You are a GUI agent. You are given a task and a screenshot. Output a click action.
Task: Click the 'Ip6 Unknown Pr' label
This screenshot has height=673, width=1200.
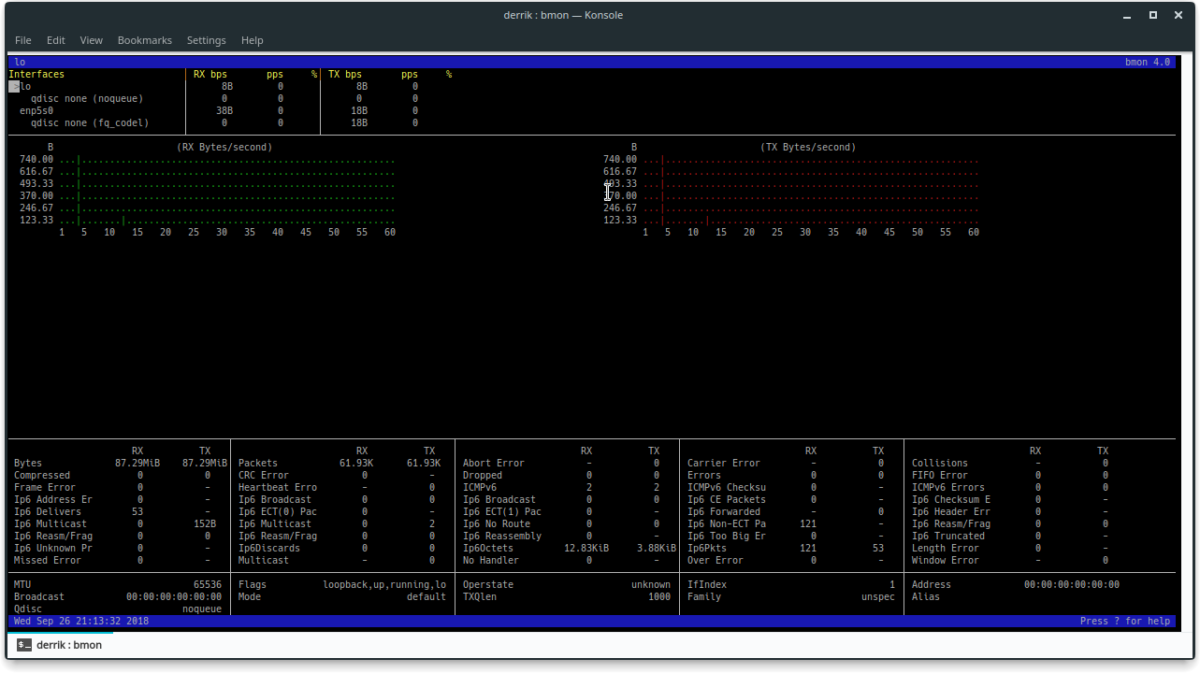53,548
